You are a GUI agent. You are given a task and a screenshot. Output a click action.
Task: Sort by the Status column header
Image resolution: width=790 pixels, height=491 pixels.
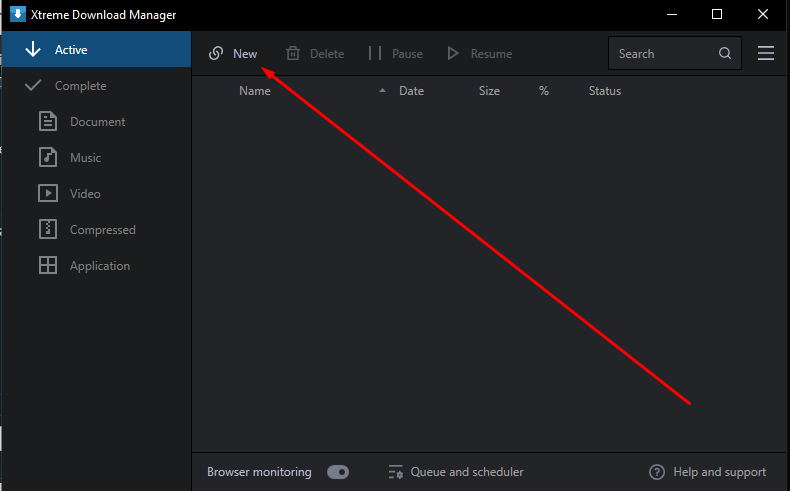(x=605, y=91)
